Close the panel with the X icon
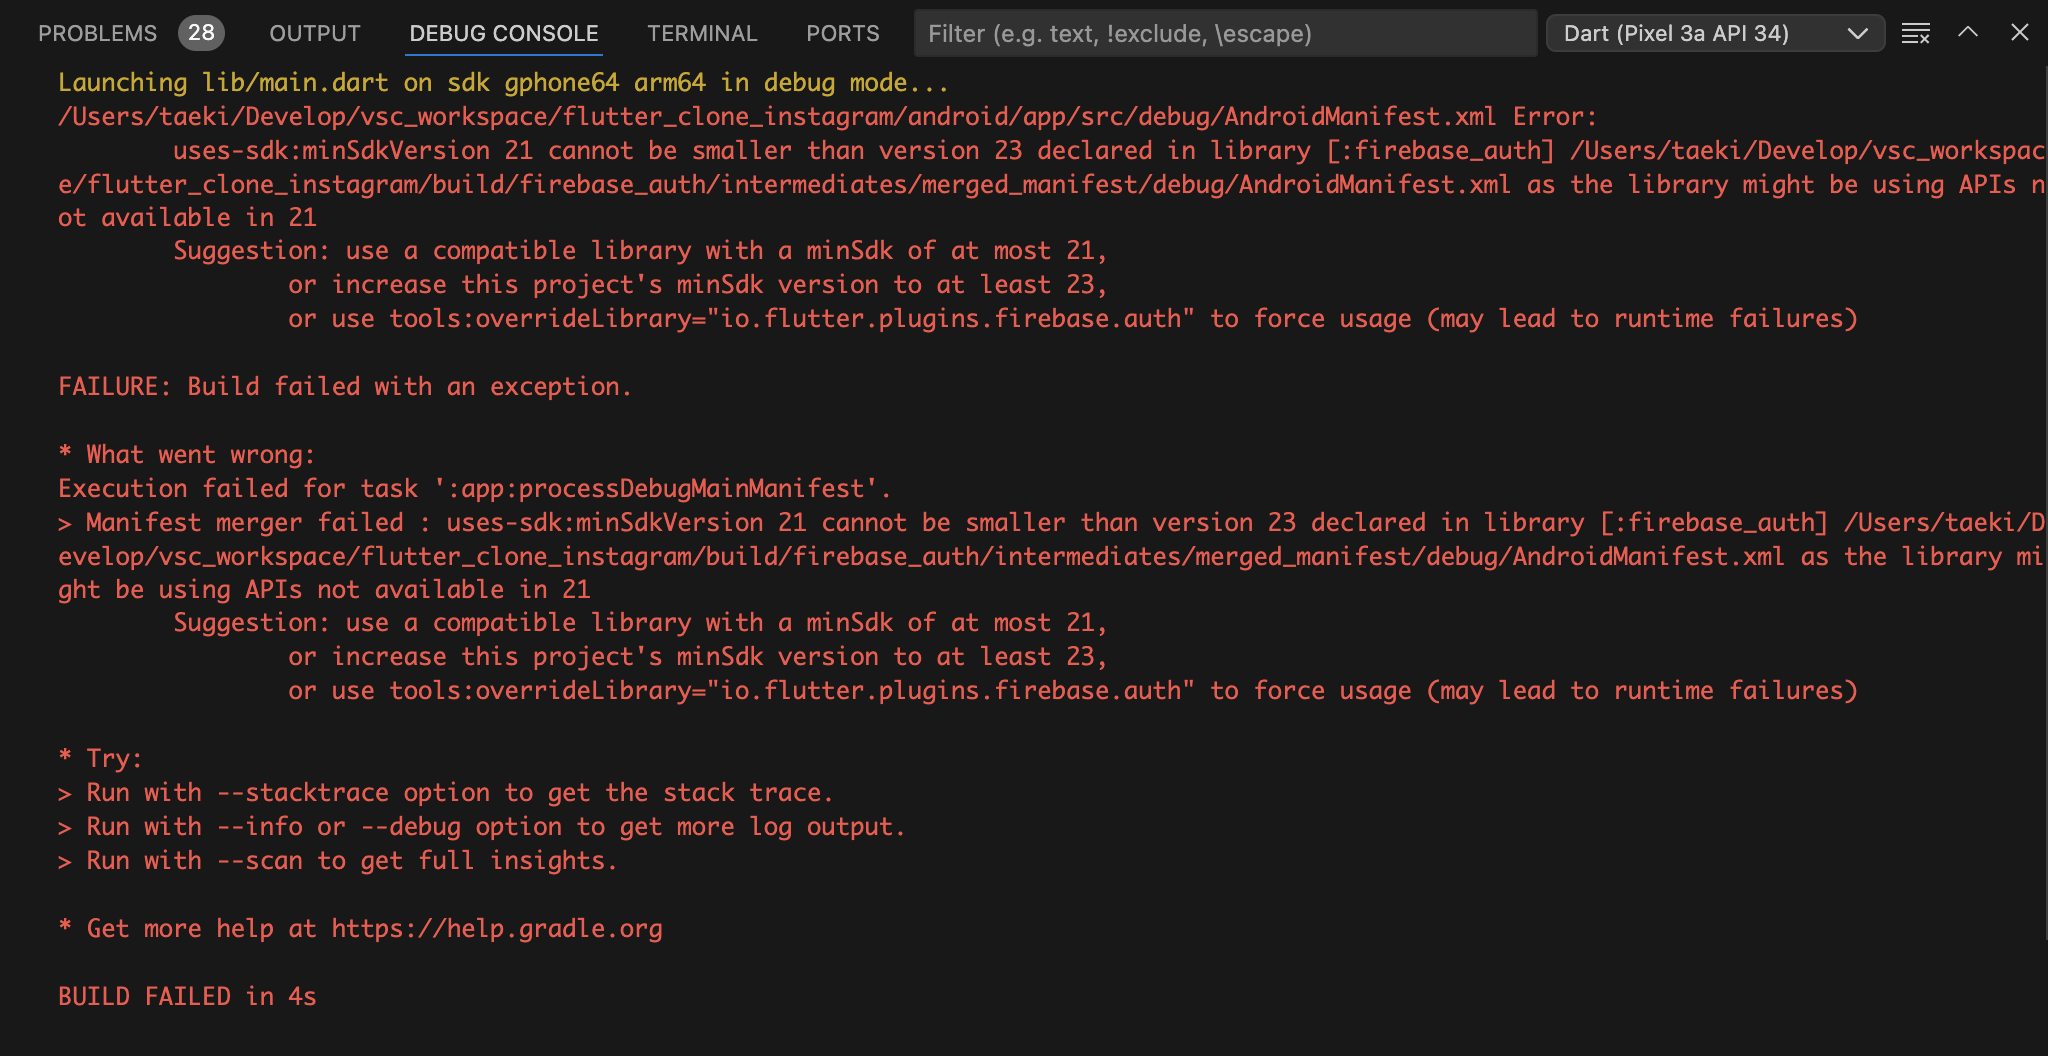The width and height of the screenshot is (2048, 1056). coord(2020,32)
